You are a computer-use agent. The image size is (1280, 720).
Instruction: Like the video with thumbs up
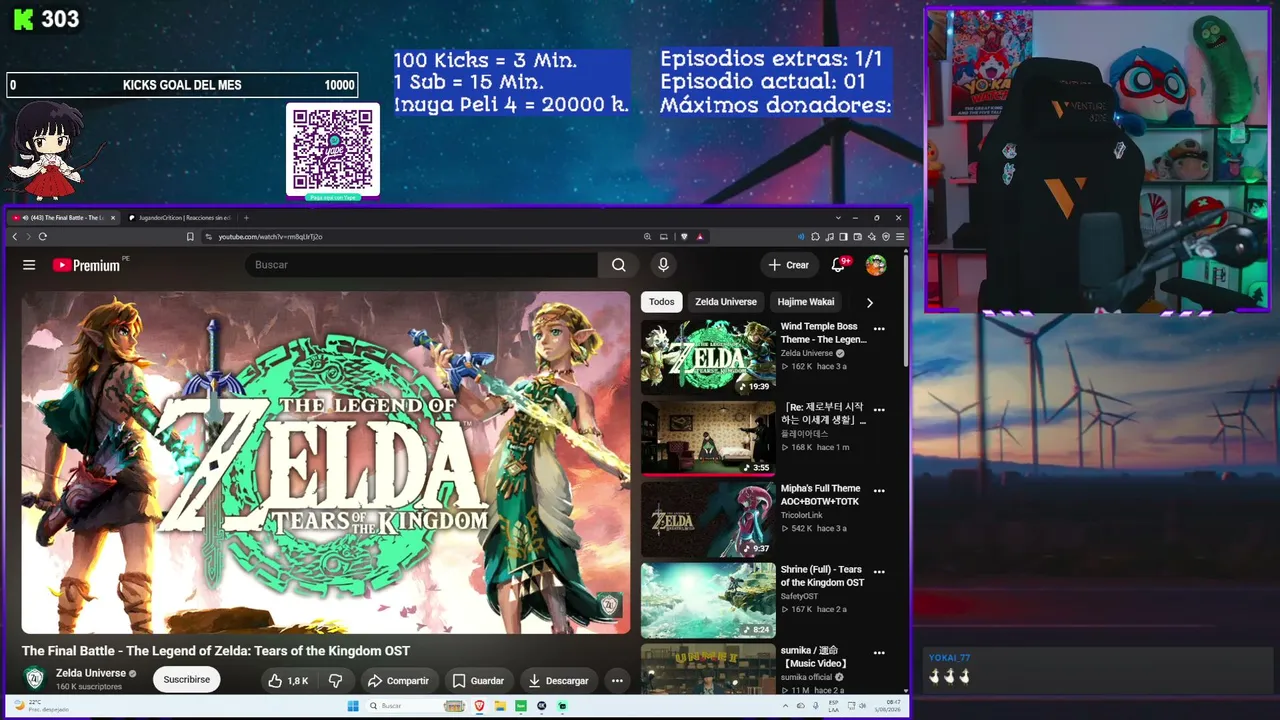pyautogui.click(x=287, y=681)
